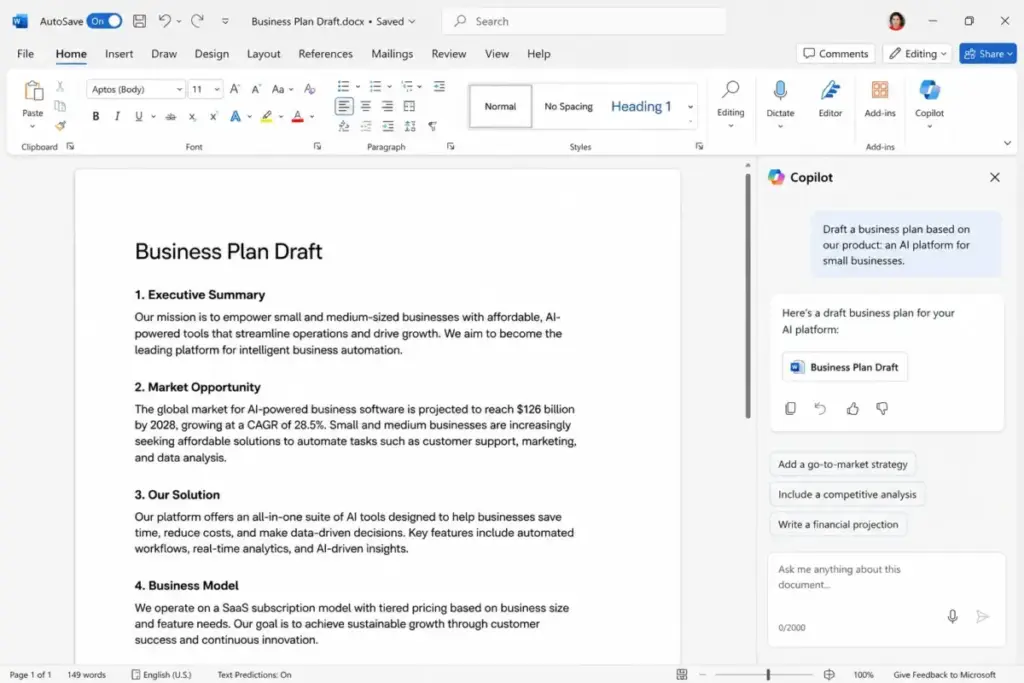
Task: Switch to the Layout tab
Action: click(263, 54)
